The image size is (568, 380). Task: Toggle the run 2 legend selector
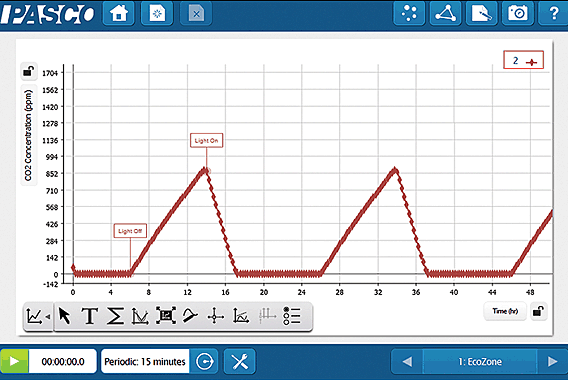[x=523, y=60]
